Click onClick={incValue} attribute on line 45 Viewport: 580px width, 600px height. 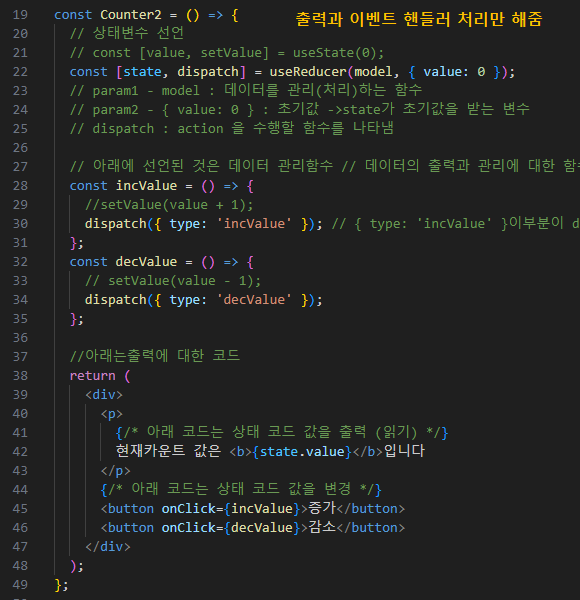[231, 509]
